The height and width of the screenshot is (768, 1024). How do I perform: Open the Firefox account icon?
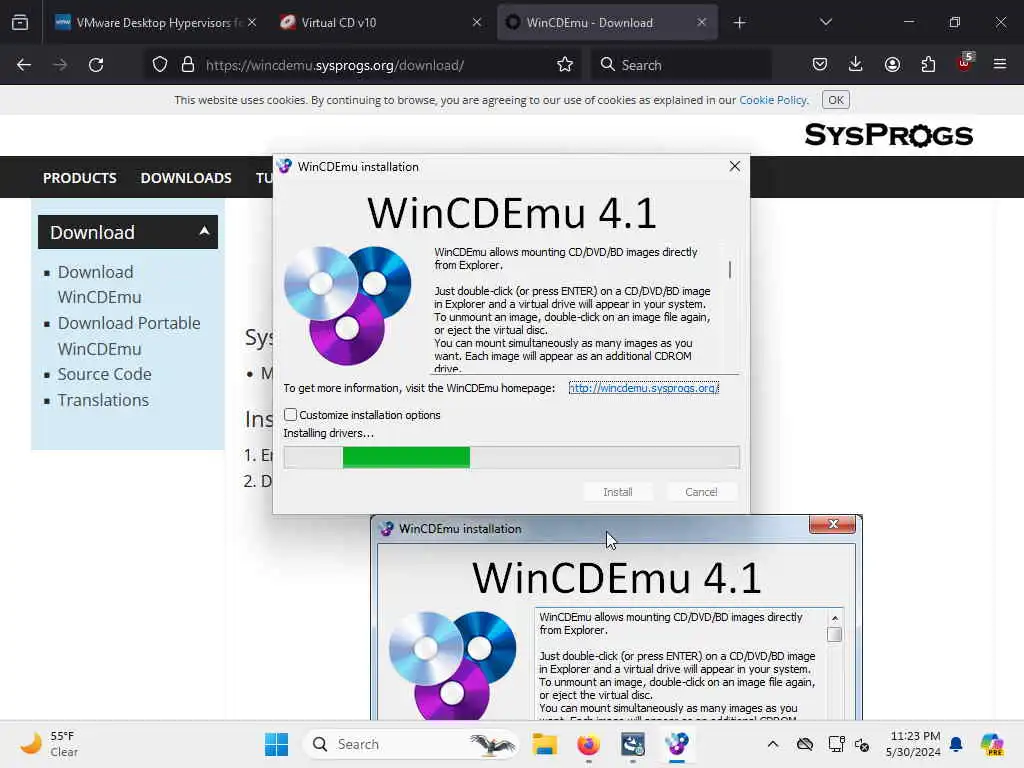pyautogui.click(x=892, y=65)
